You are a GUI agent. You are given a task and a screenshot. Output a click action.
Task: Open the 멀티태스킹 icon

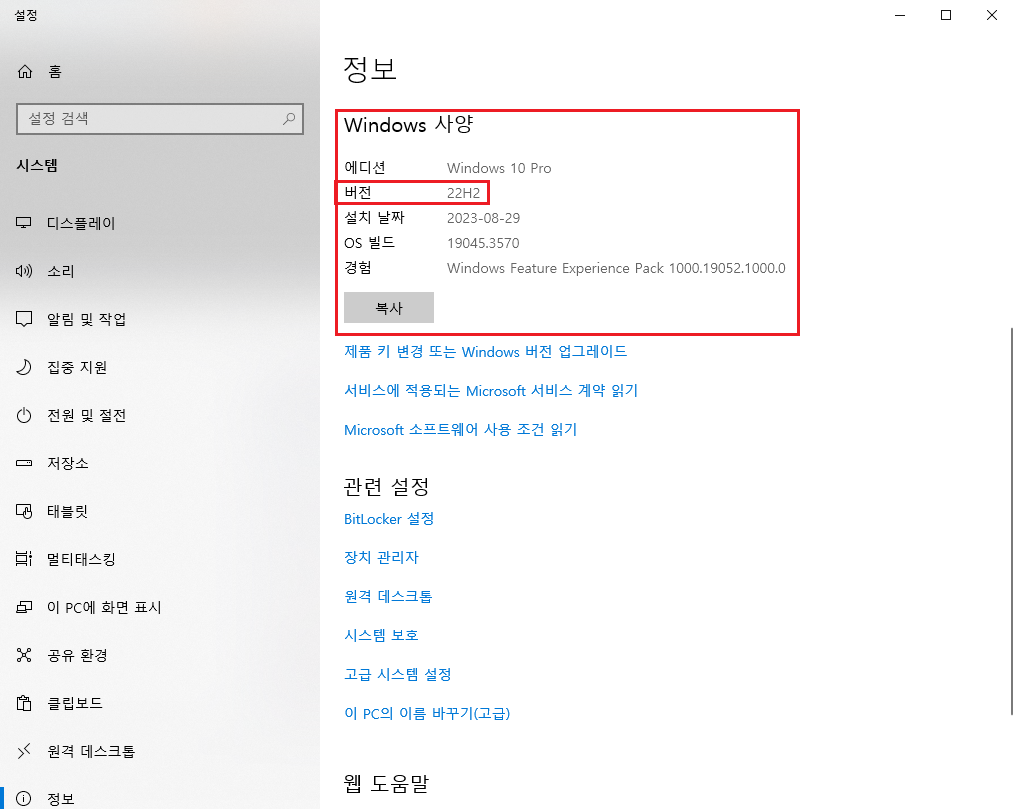click(x=24, y=559)
